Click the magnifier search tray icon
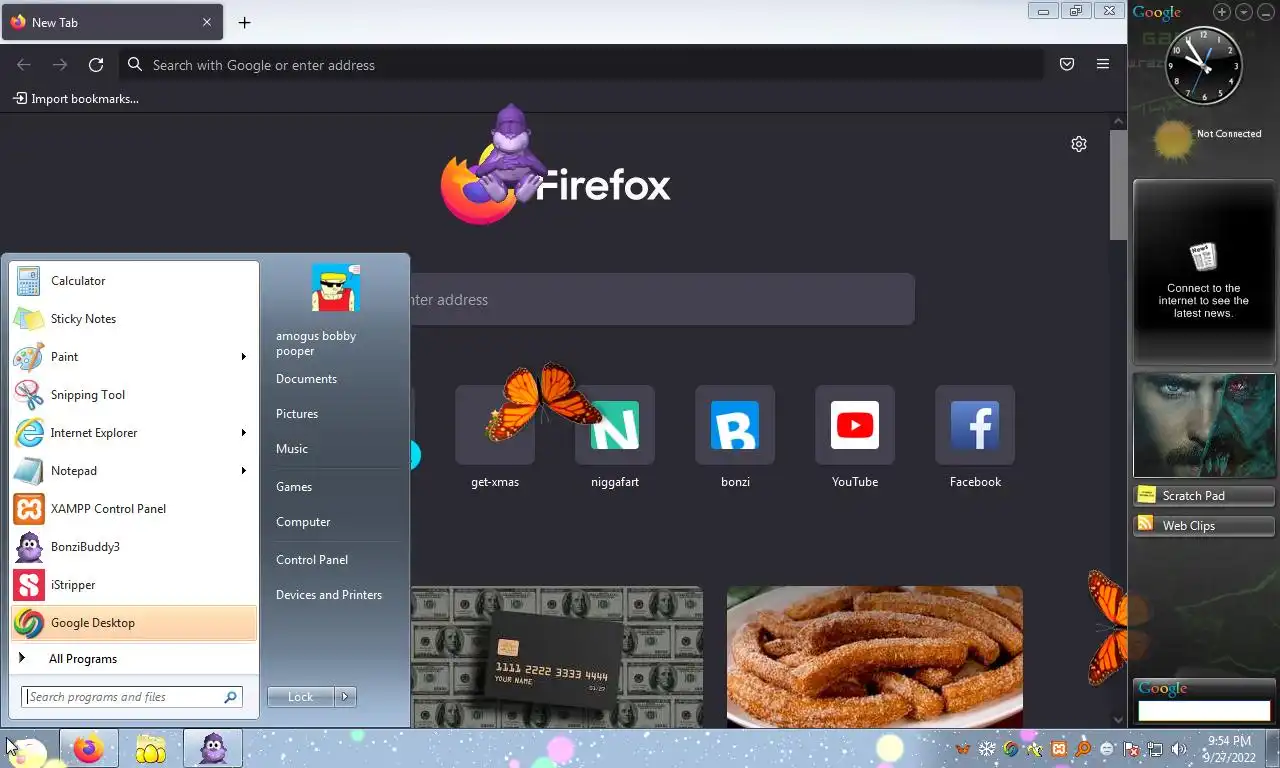The width and height of the screenshot is (1280, 768). point(1083,749)
